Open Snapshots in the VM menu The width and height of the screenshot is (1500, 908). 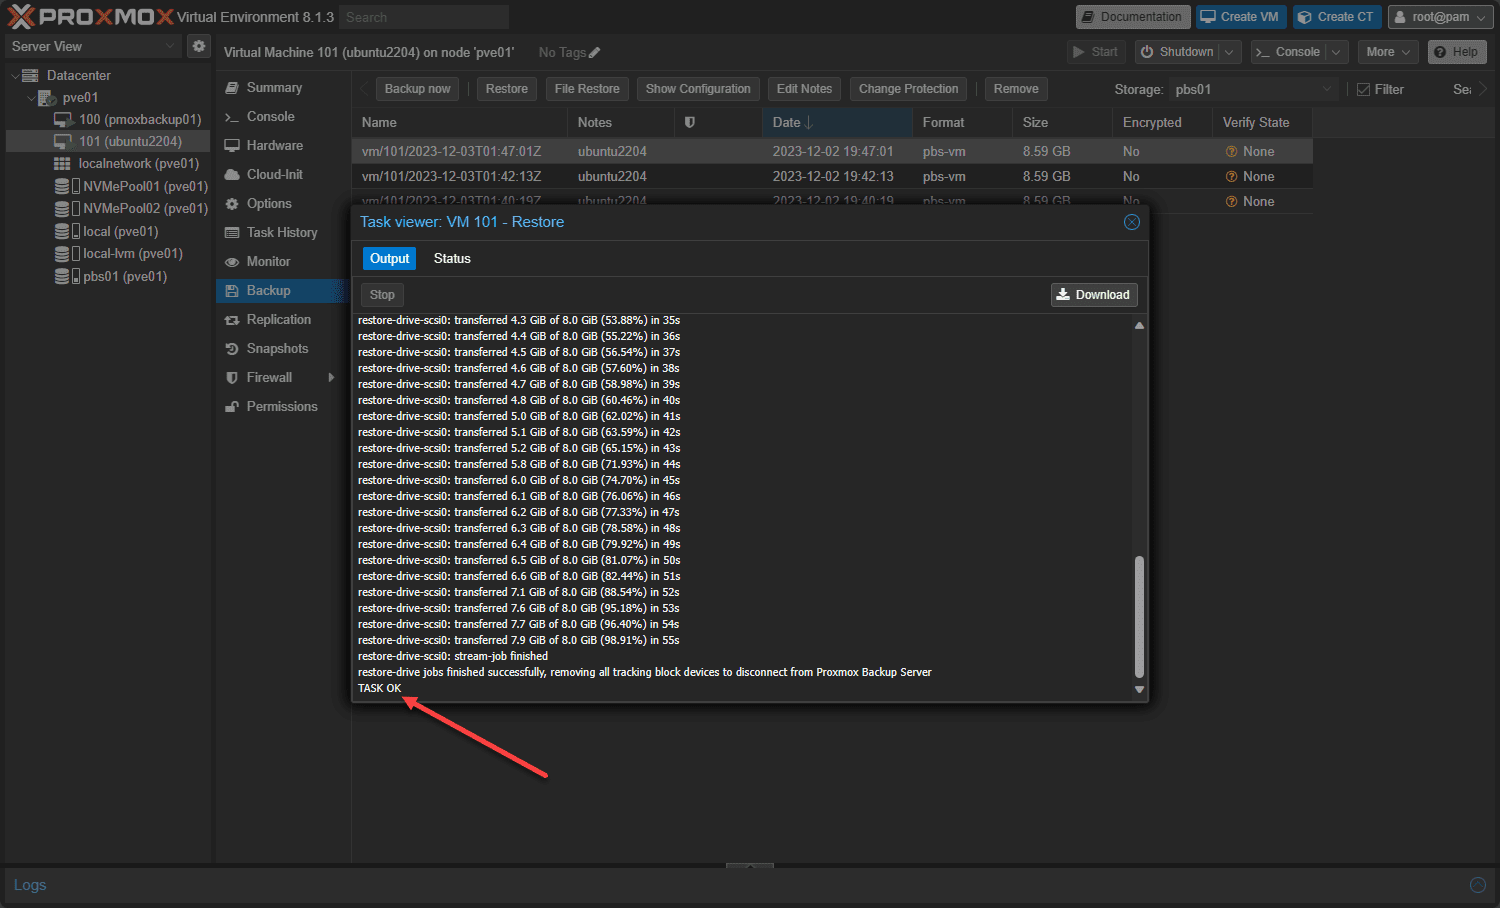(x=277, y=349)
